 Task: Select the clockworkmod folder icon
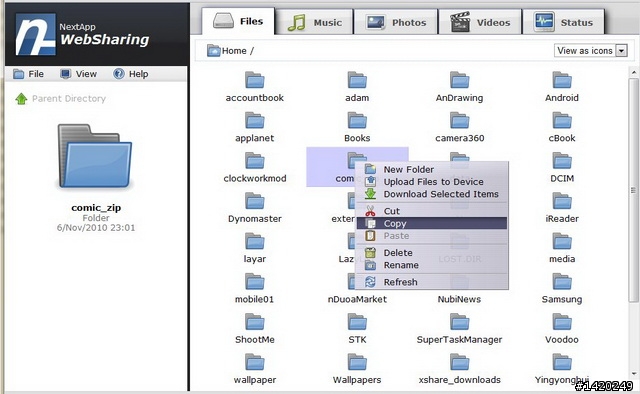coord(255,161)
